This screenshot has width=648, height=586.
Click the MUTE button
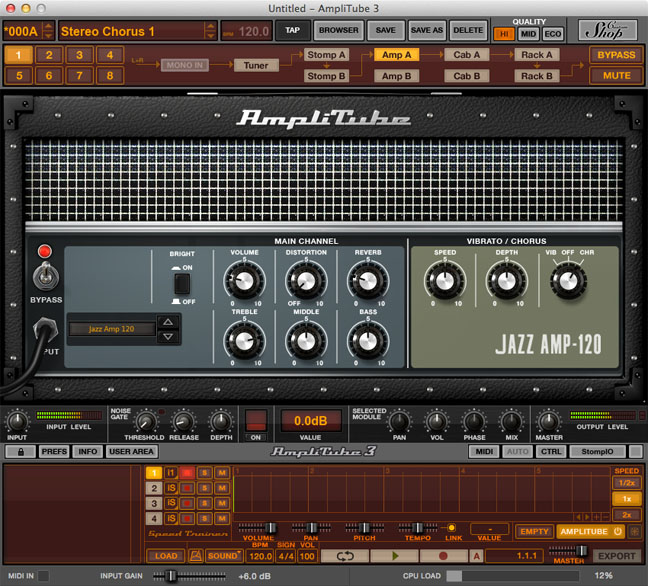click(616, 76)
